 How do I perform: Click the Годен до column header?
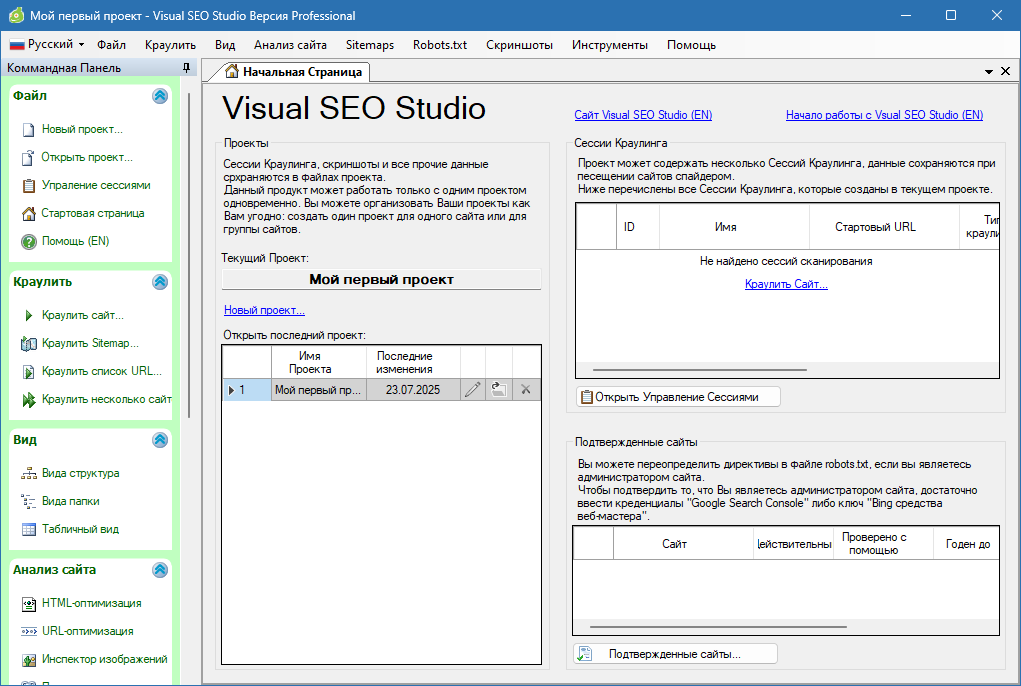tap(968, 543)
